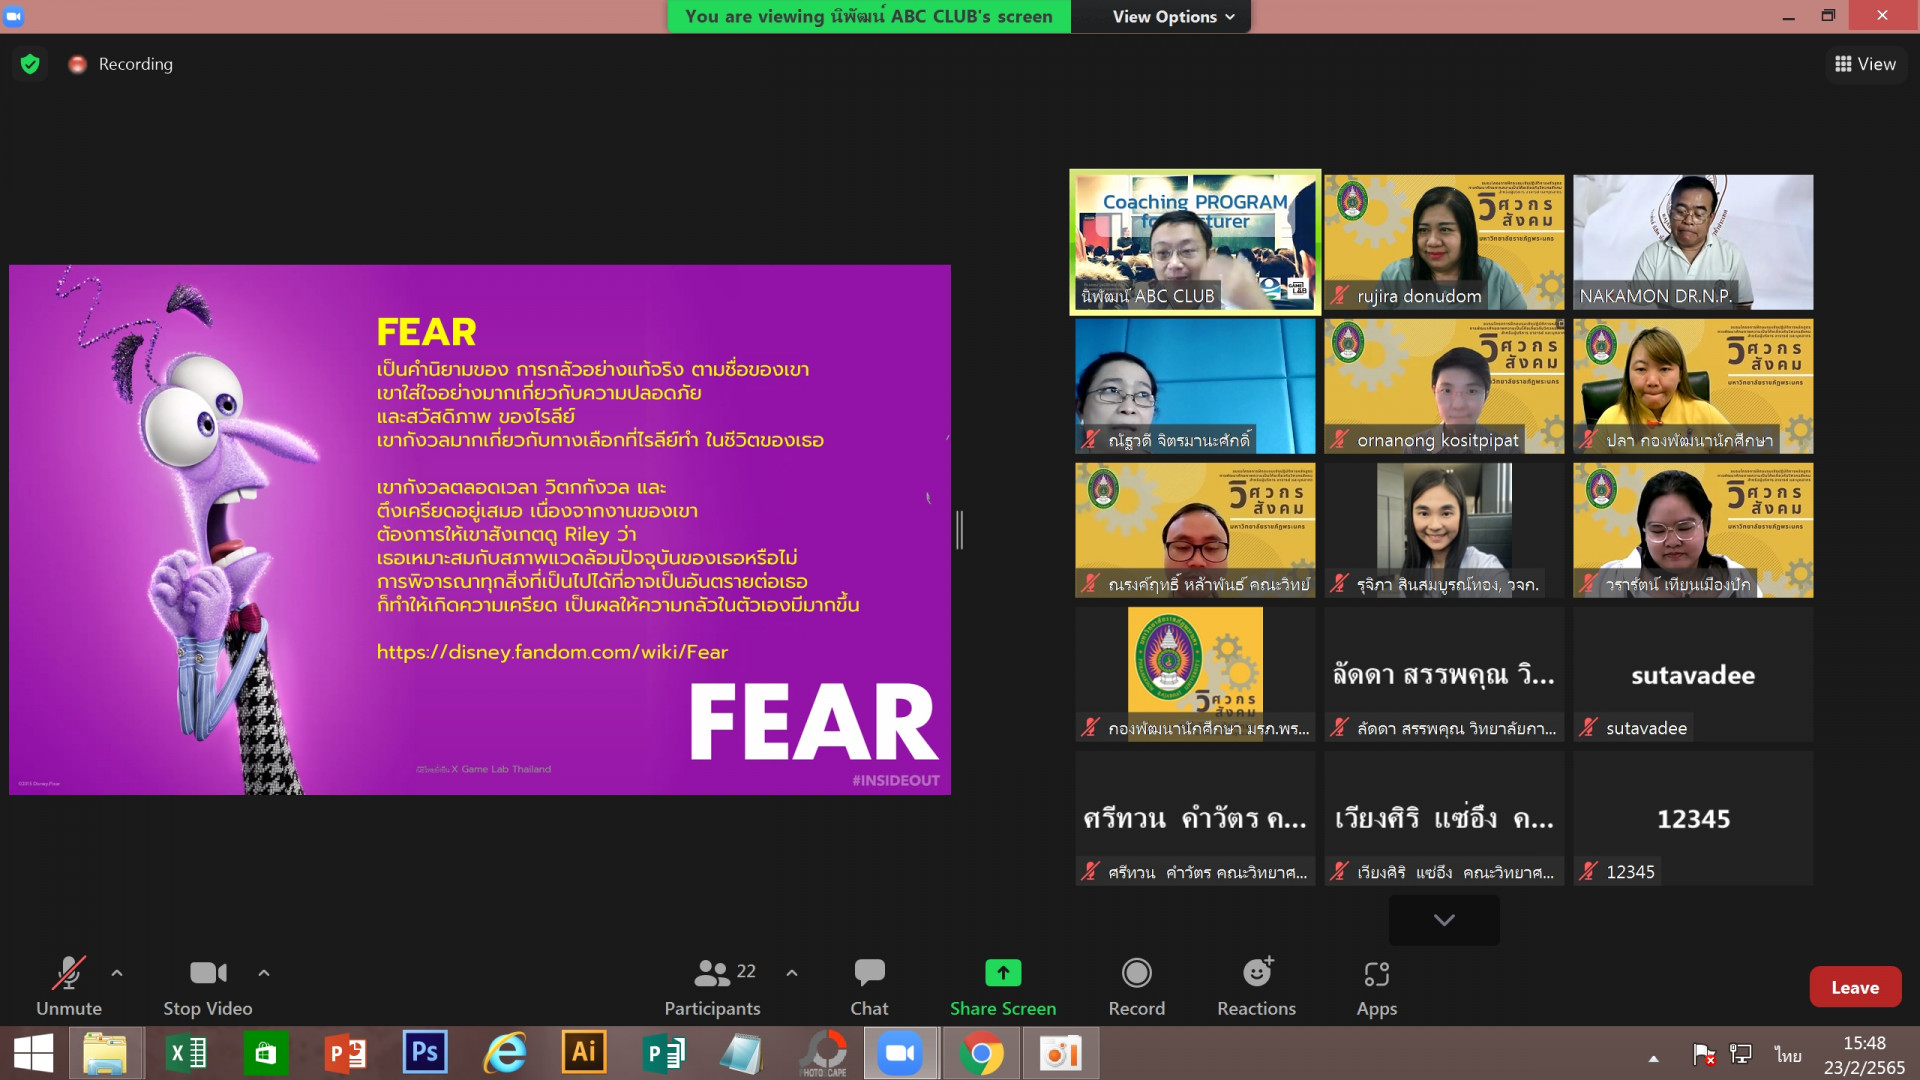1920x1080 pixels.
Task: Click the green encryption shield icon
Action: pos(30,64)
